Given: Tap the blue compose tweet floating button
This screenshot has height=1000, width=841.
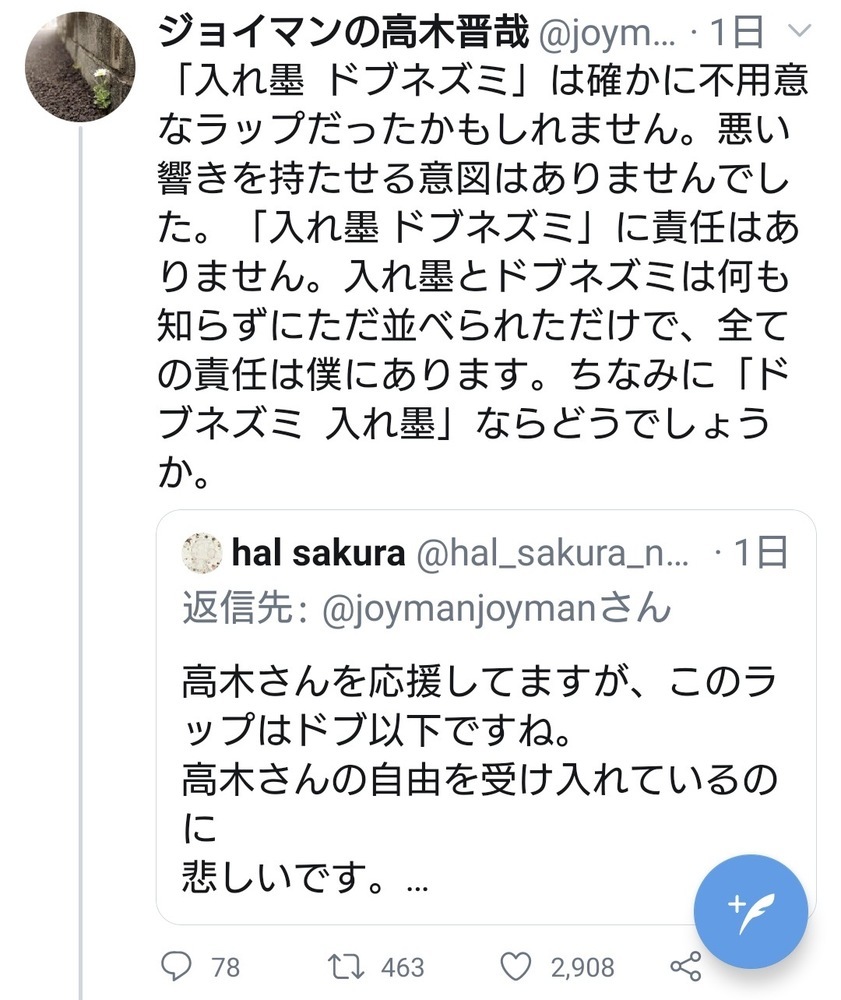Looking at the screenshot, I should [750, 909].
